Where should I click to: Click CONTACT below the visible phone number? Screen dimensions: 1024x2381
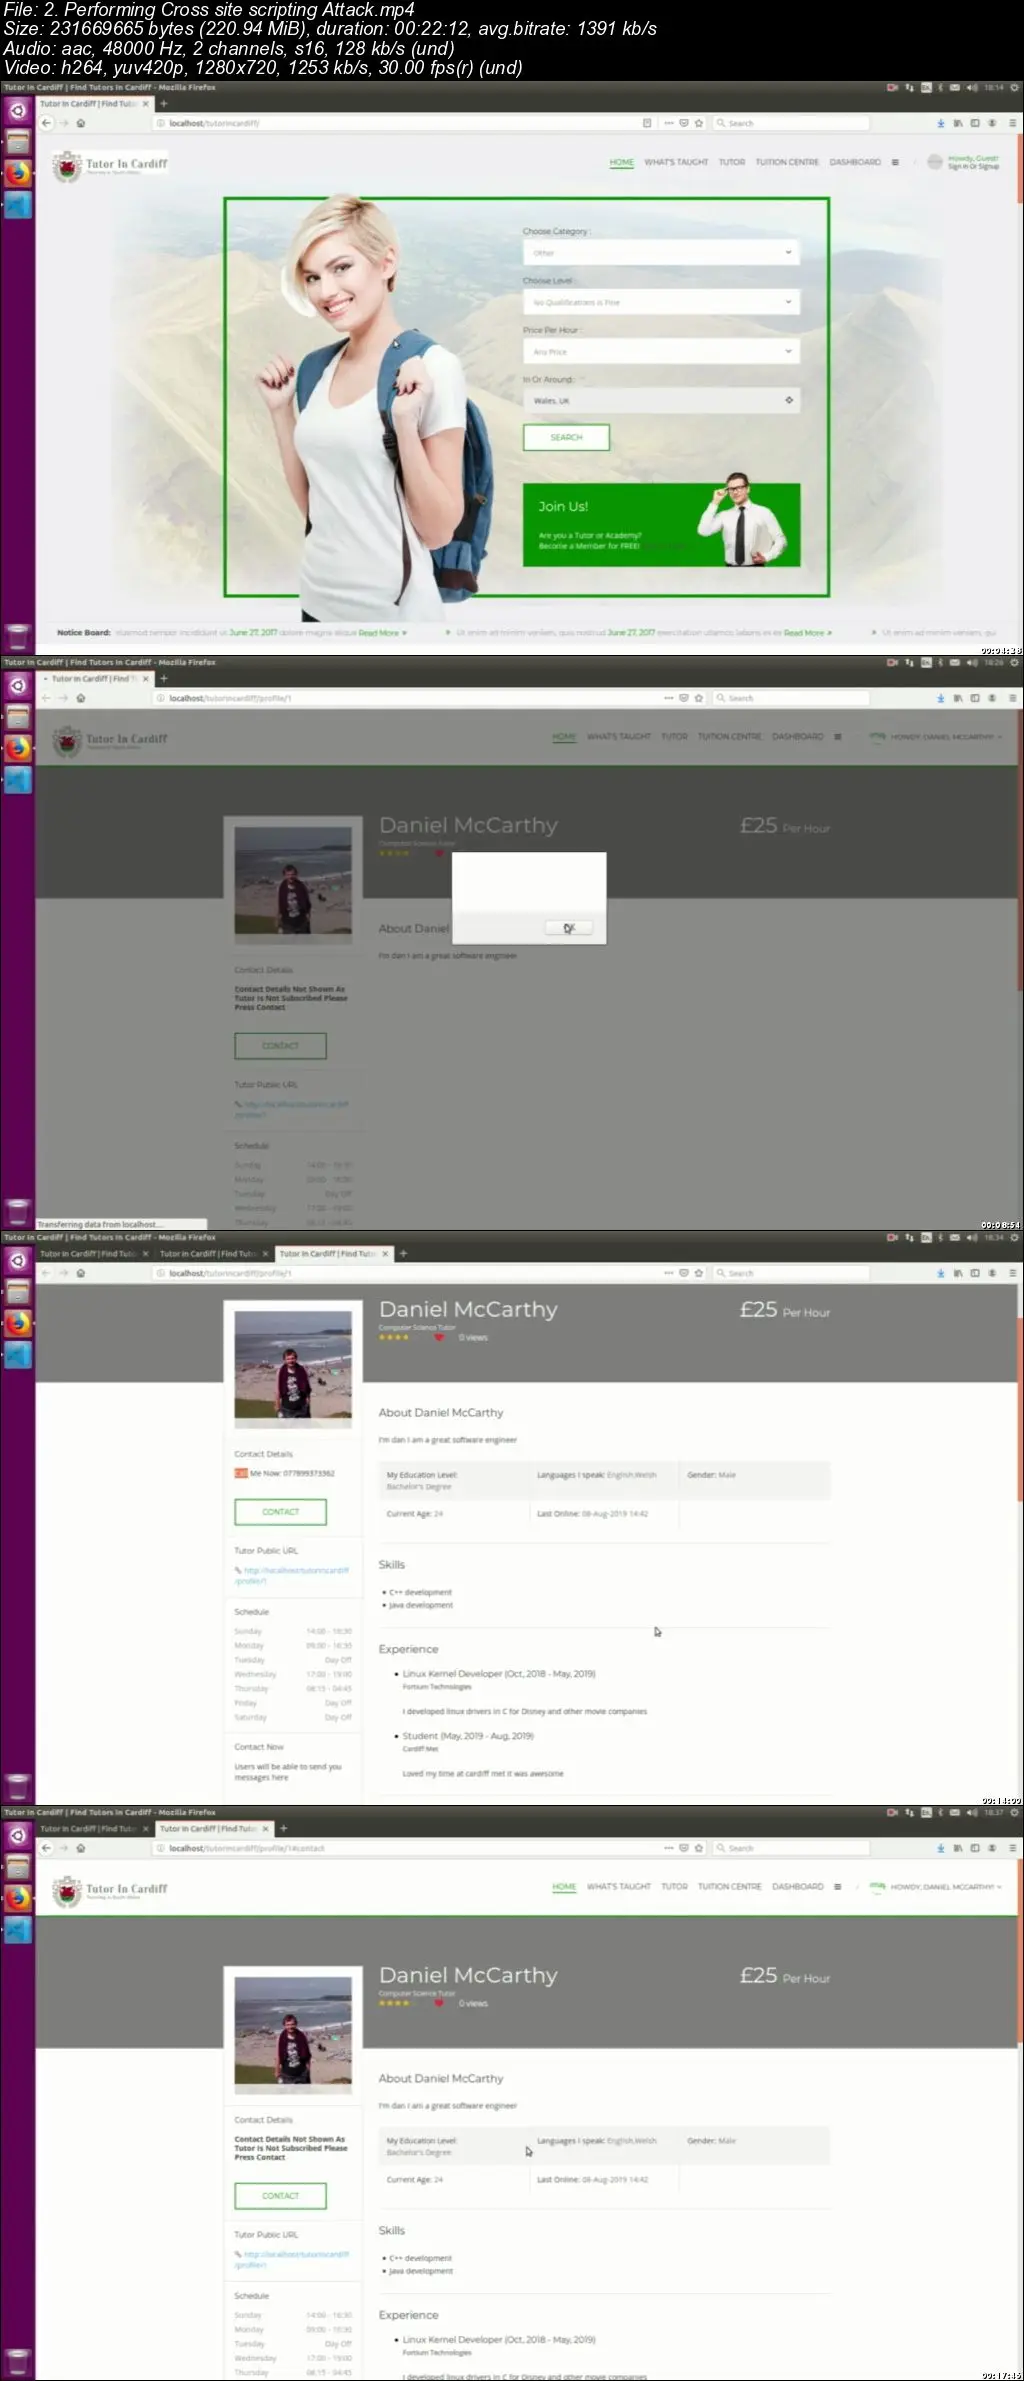(x=280, y=1512)
